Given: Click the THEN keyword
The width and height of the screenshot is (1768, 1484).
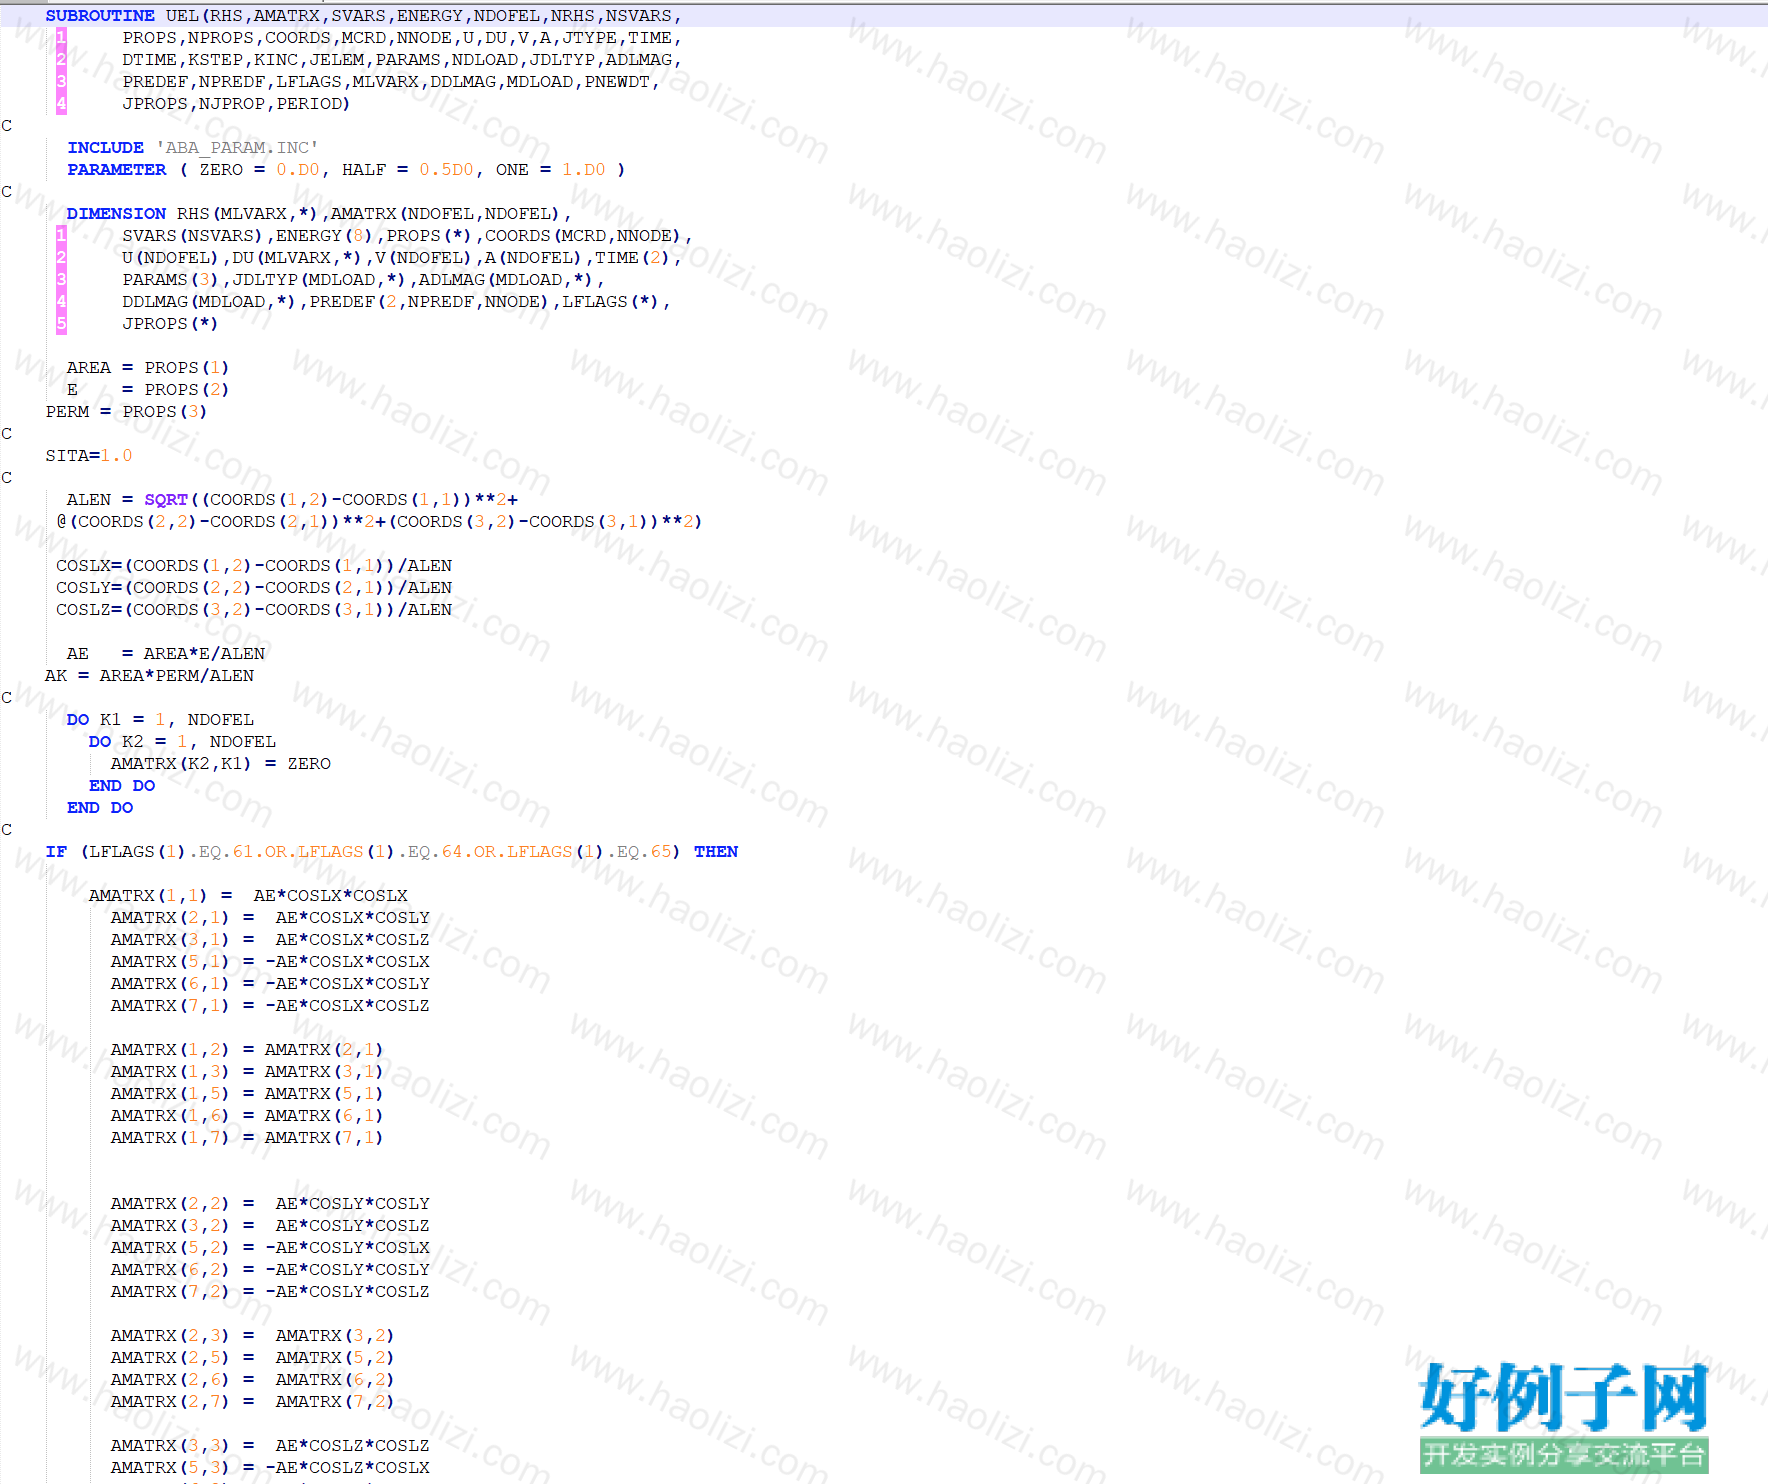Looking at the screenshot, I should click(716, 852).
